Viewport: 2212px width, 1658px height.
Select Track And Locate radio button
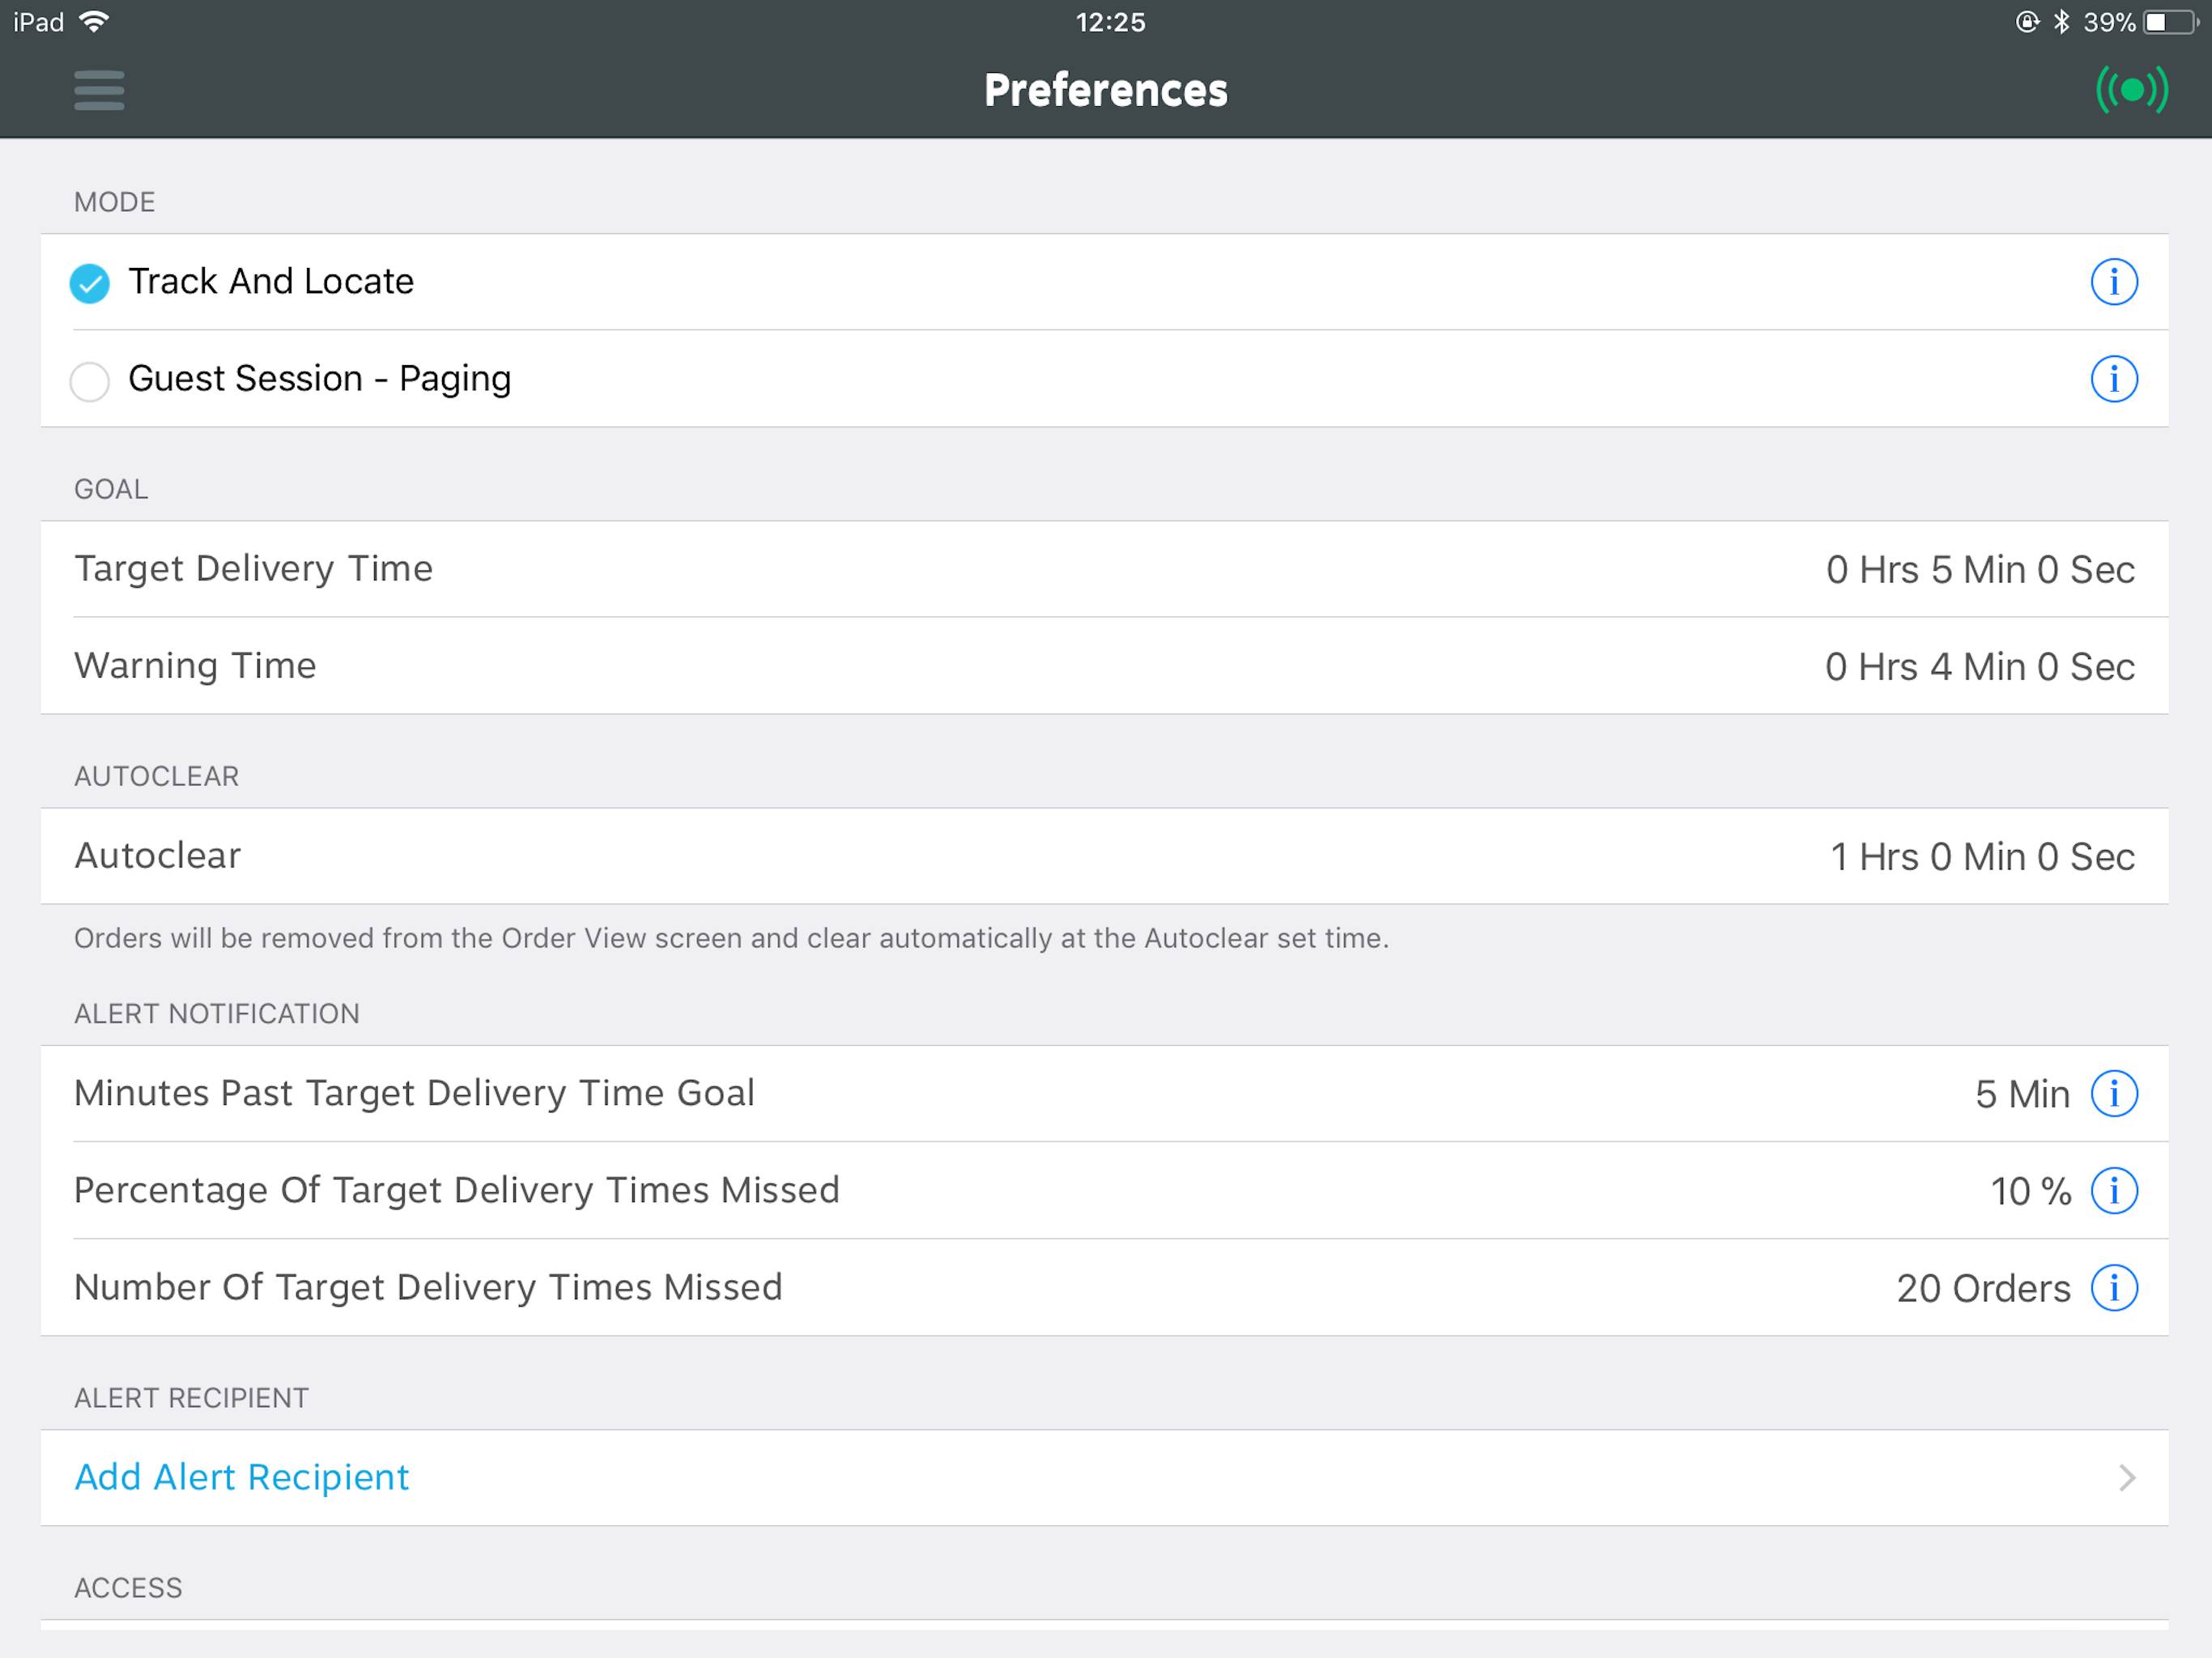(89, 283)
